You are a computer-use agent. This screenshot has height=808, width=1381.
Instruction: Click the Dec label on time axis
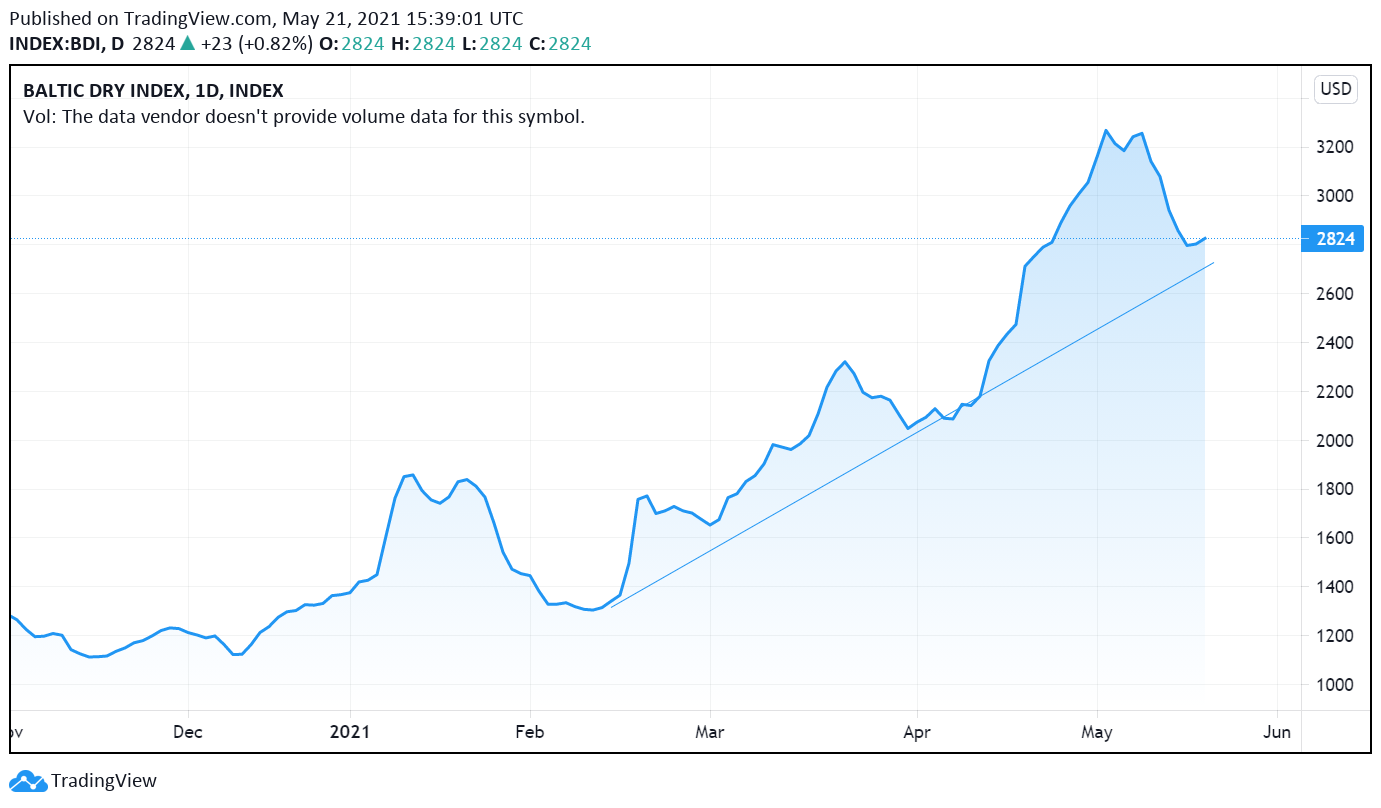point(188,732)
